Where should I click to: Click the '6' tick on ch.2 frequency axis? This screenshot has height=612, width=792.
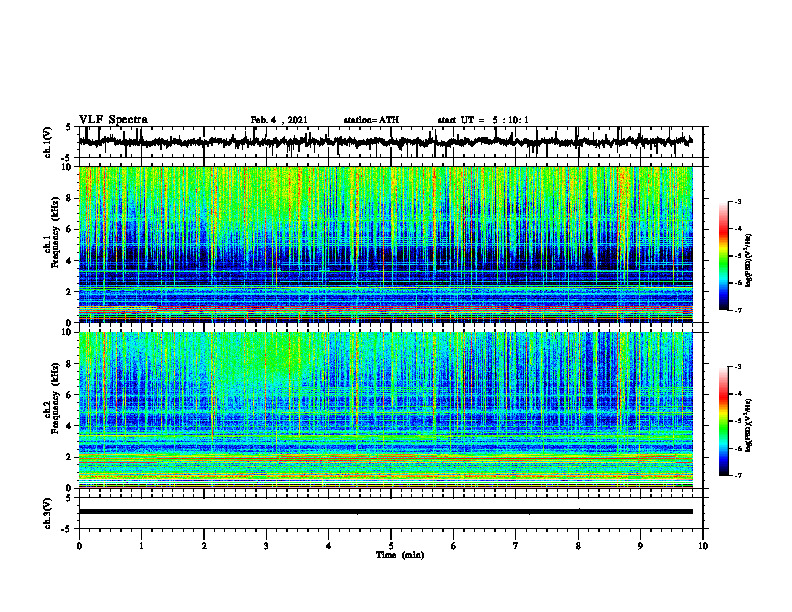click(69, 395)
